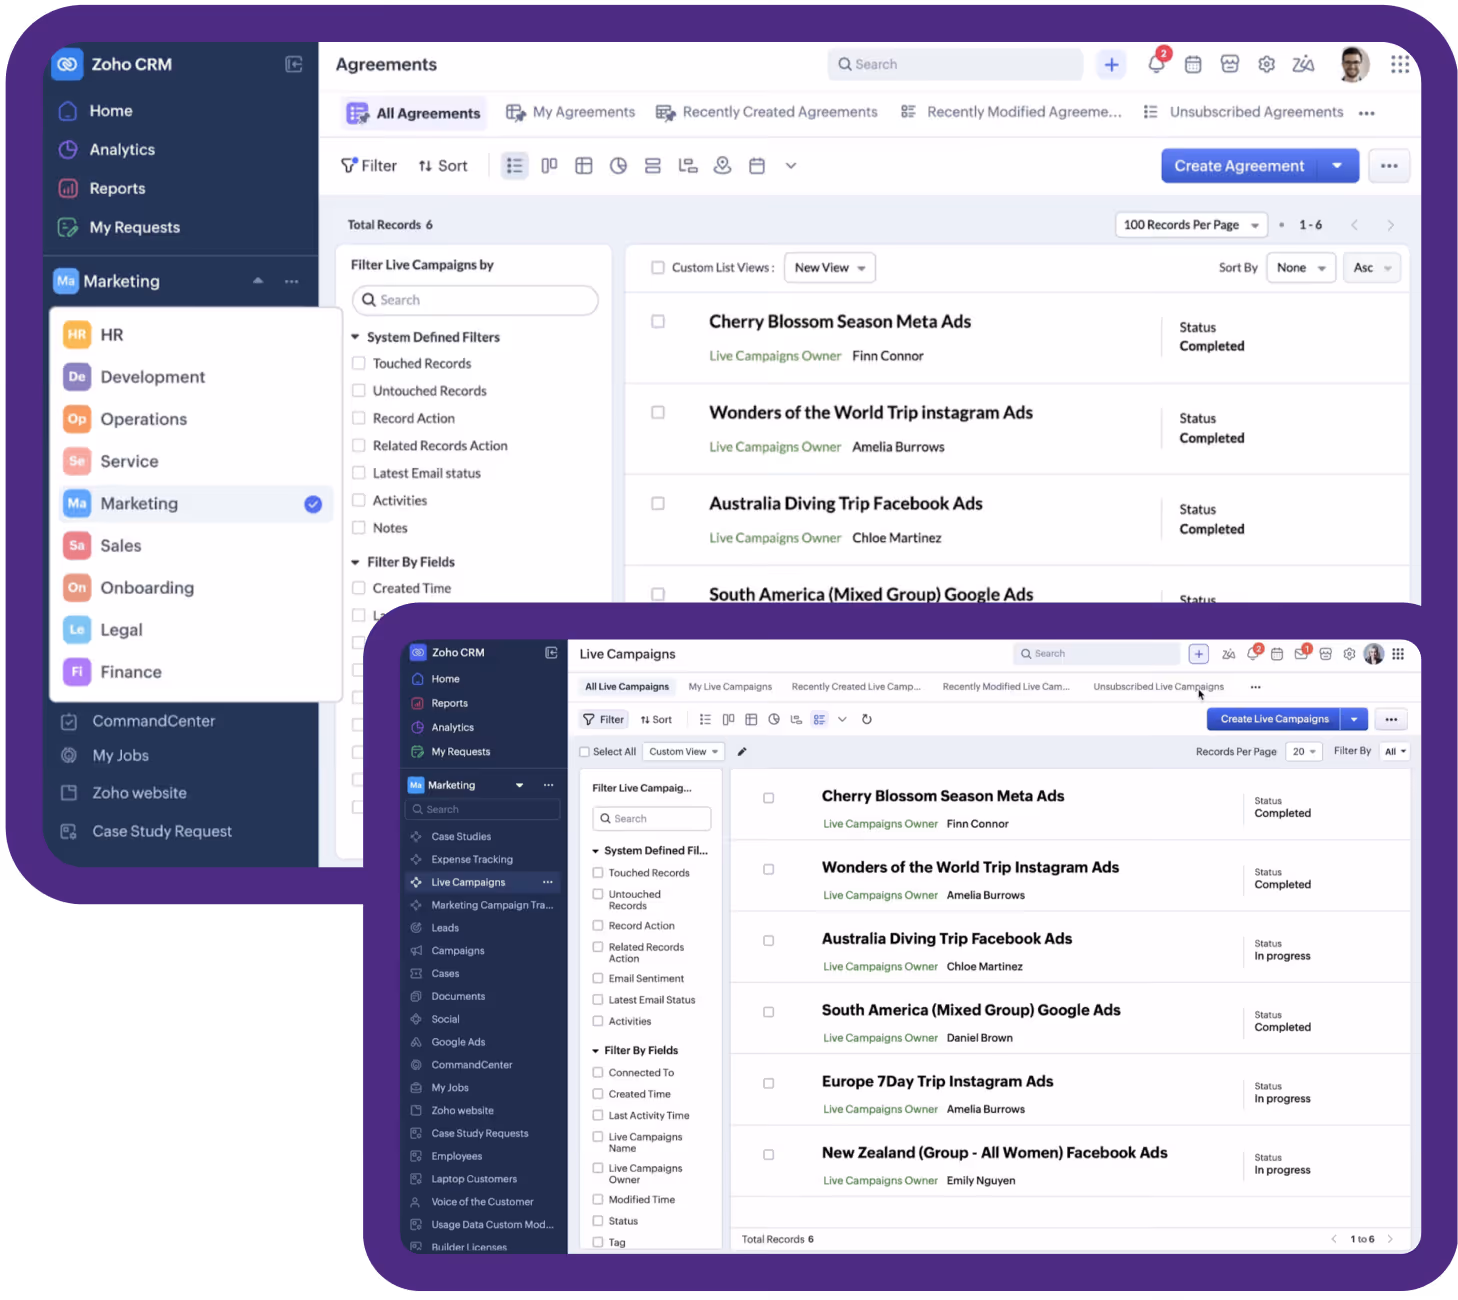Open apps grid icon in Agreements window

tap(1400, 64)
